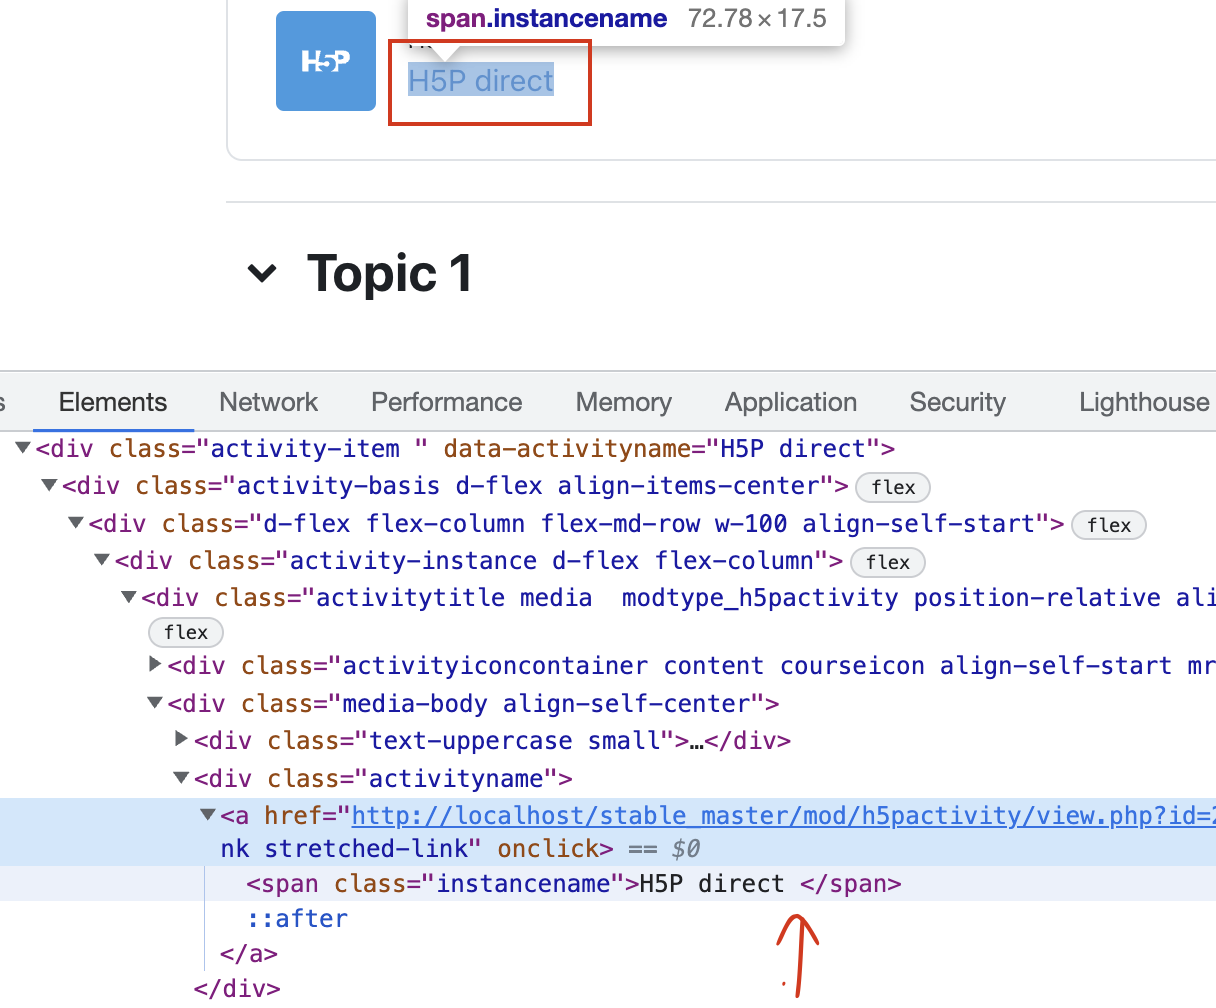Collapse the d-flex flex-column flex-md-row div
The image size is (1216, 1008).
point(75,523)
